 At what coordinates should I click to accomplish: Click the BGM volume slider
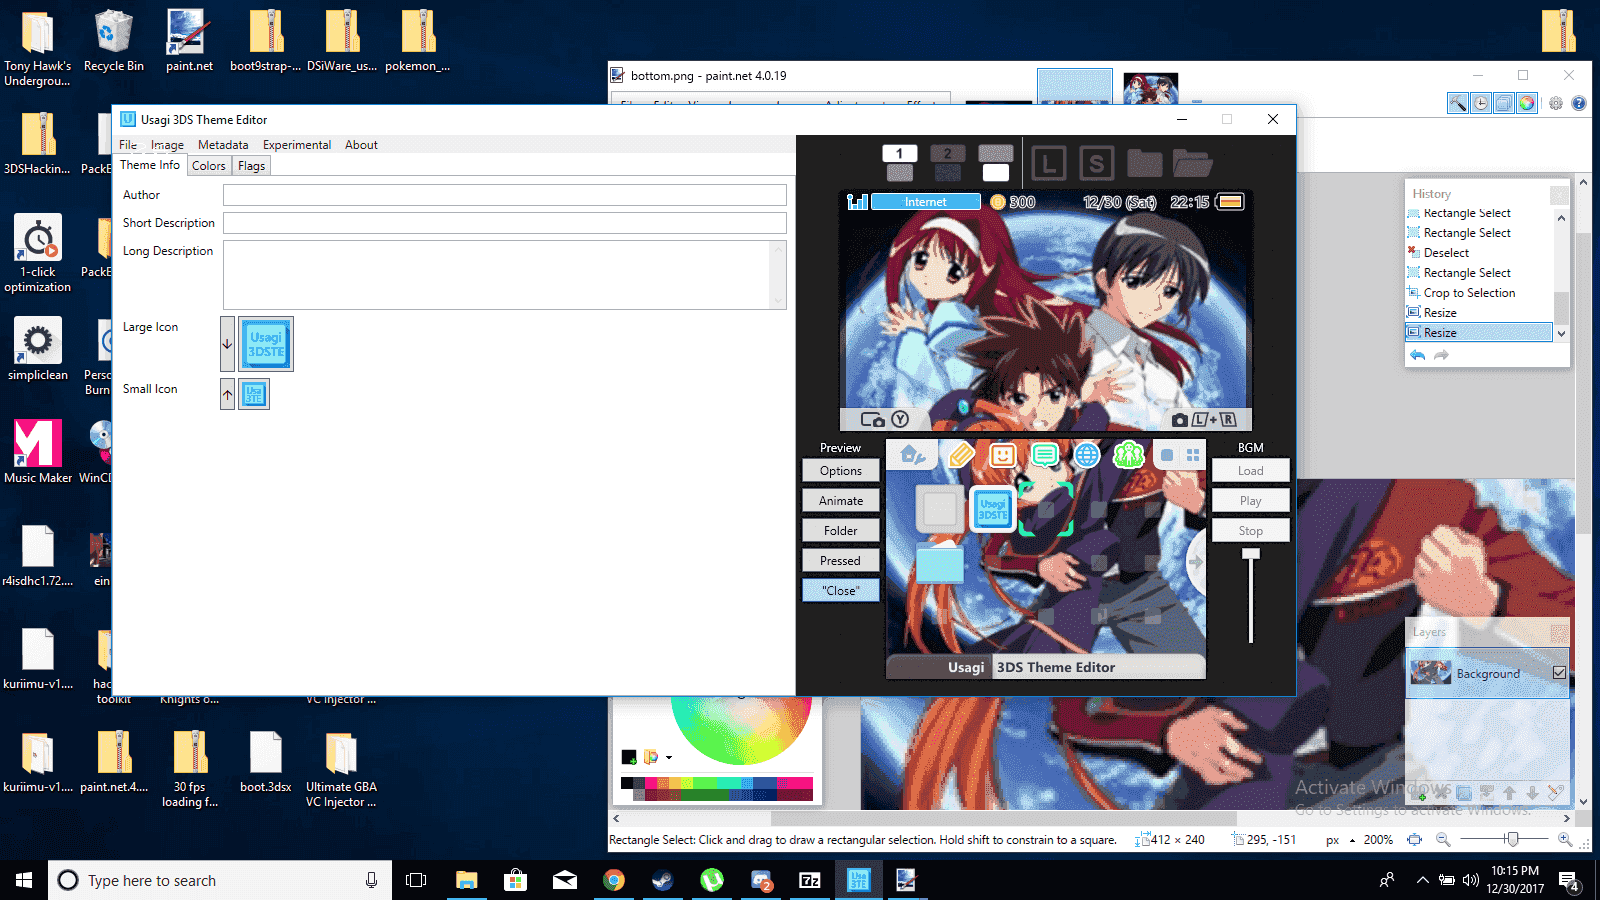1251,596
